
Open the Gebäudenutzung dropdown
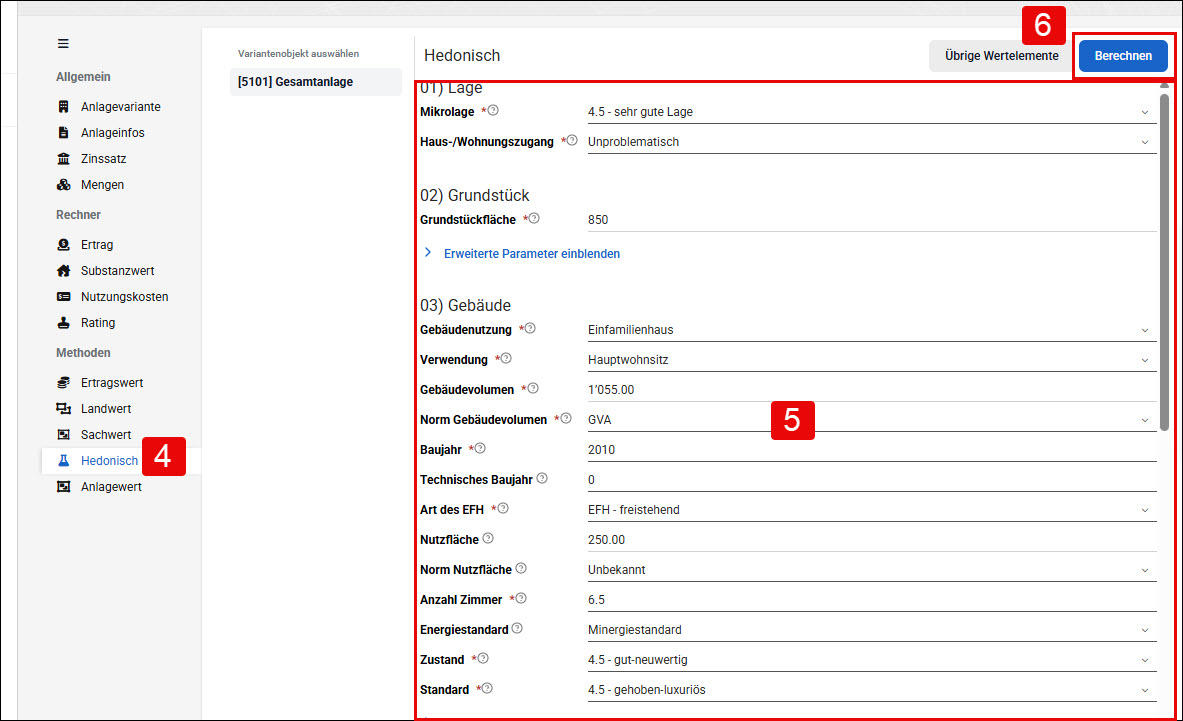click(x=871, y=330)
